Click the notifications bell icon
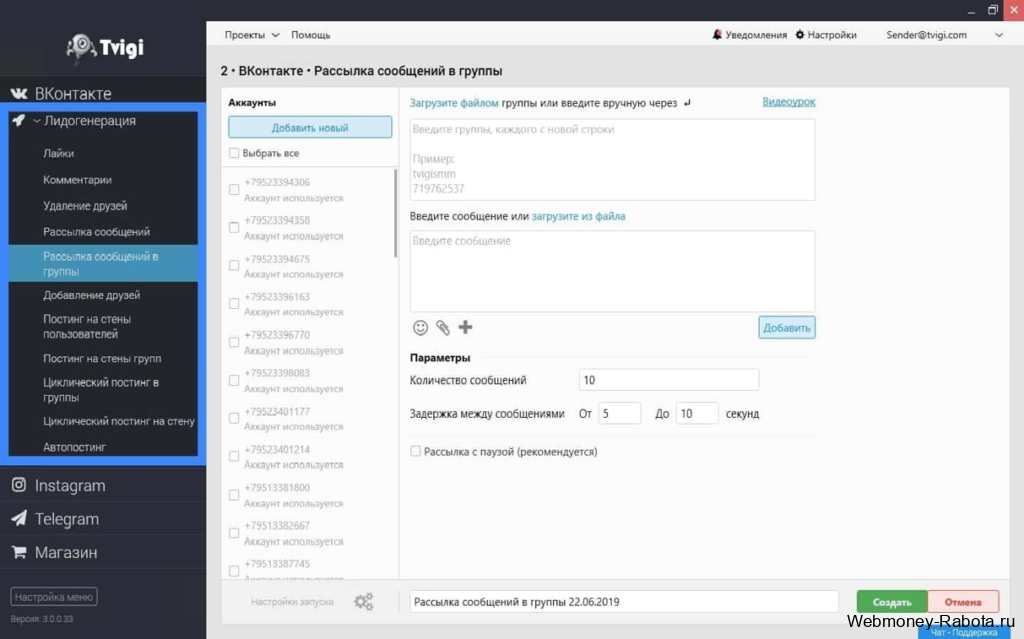The height and width of the screenshot is (639, 1024). tap(717, 35)
